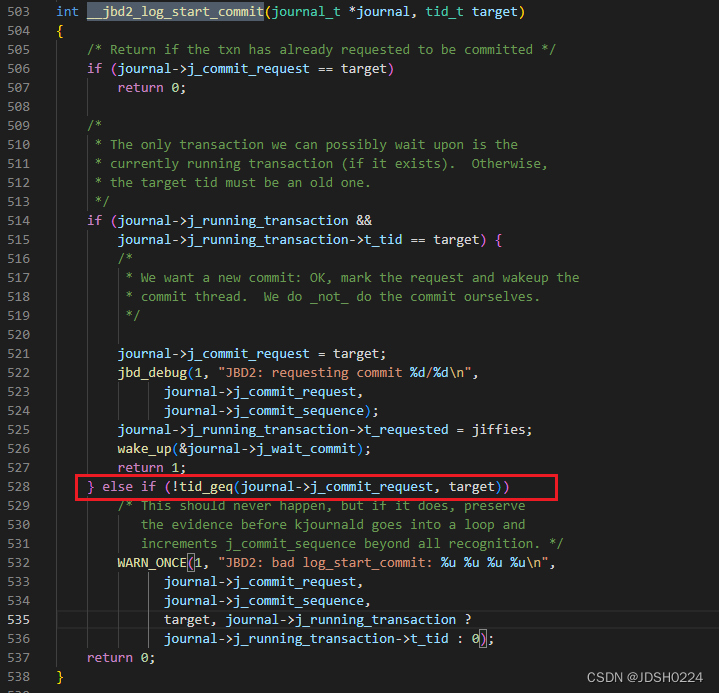Image resolution: width=719 pixels, height=693 pixels.
Task: Click line number 525 in the gutter
Action: (18, 430)
